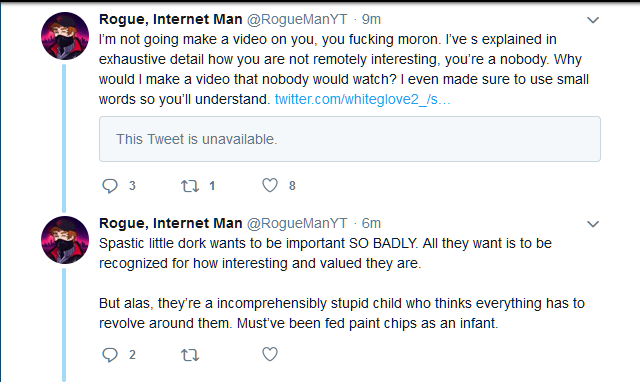The width and height of the screenshot is (640, 382).
Task: Open the @RogueManYT handle on the 9m tweet
Action: point(297,19)
